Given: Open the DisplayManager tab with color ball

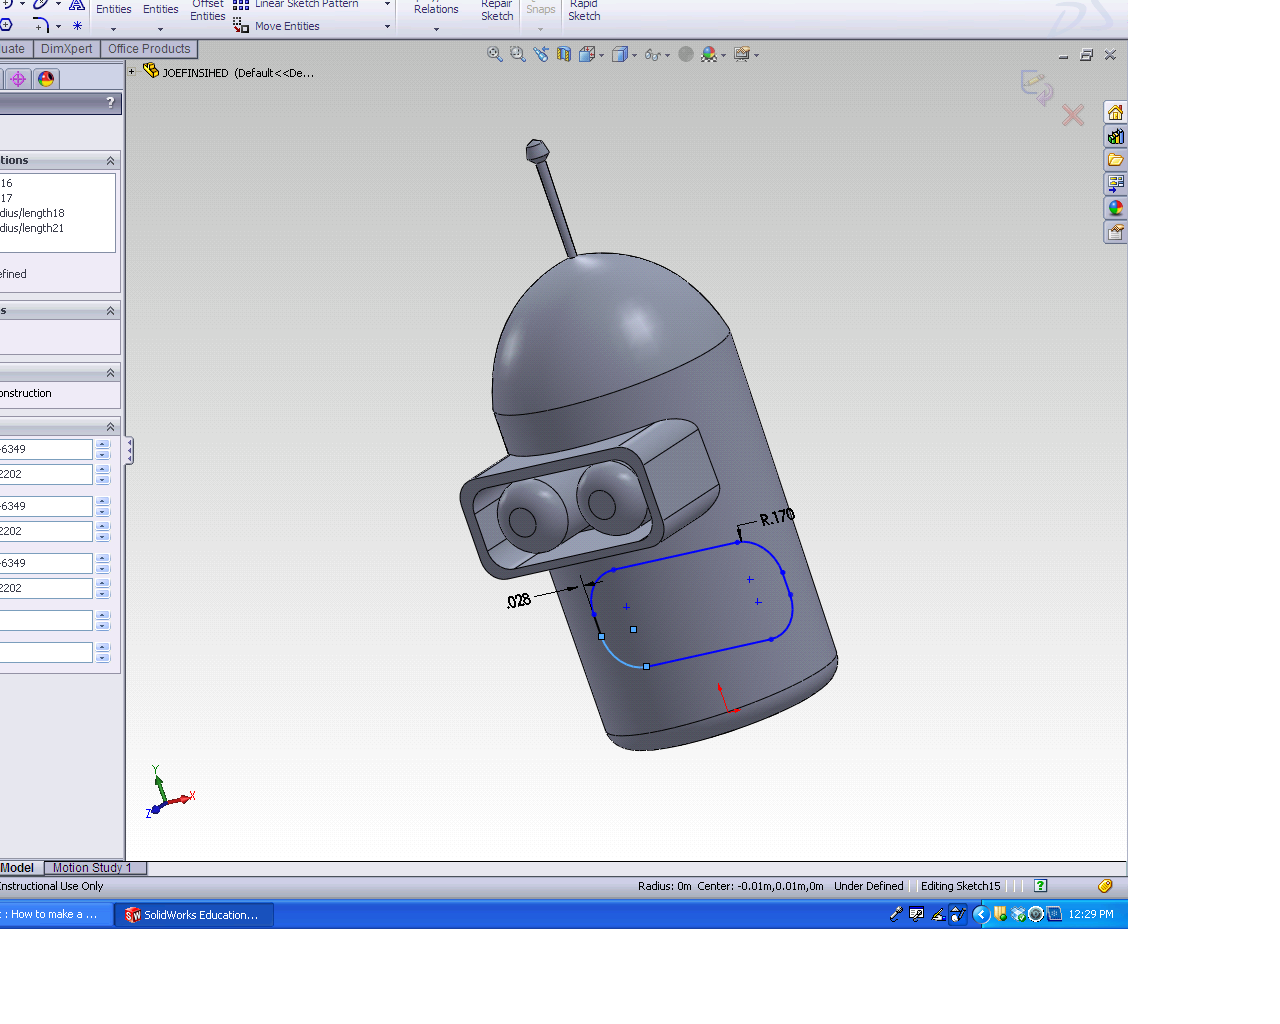Looking at the screenshot, I should click(x=46, y=79).
